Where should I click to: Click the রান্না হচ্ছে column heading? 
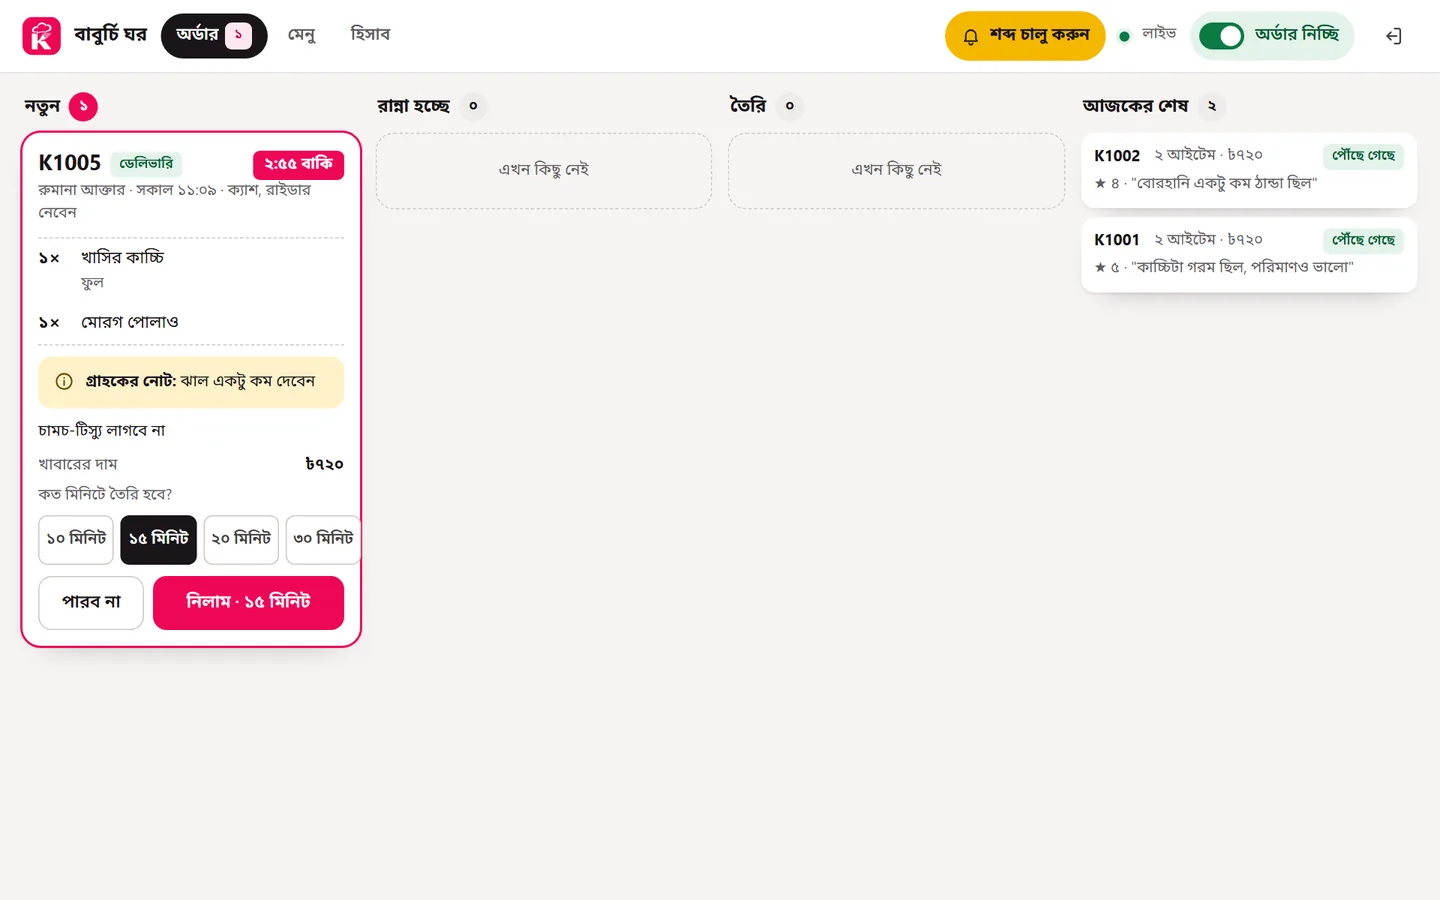(414, 106)
